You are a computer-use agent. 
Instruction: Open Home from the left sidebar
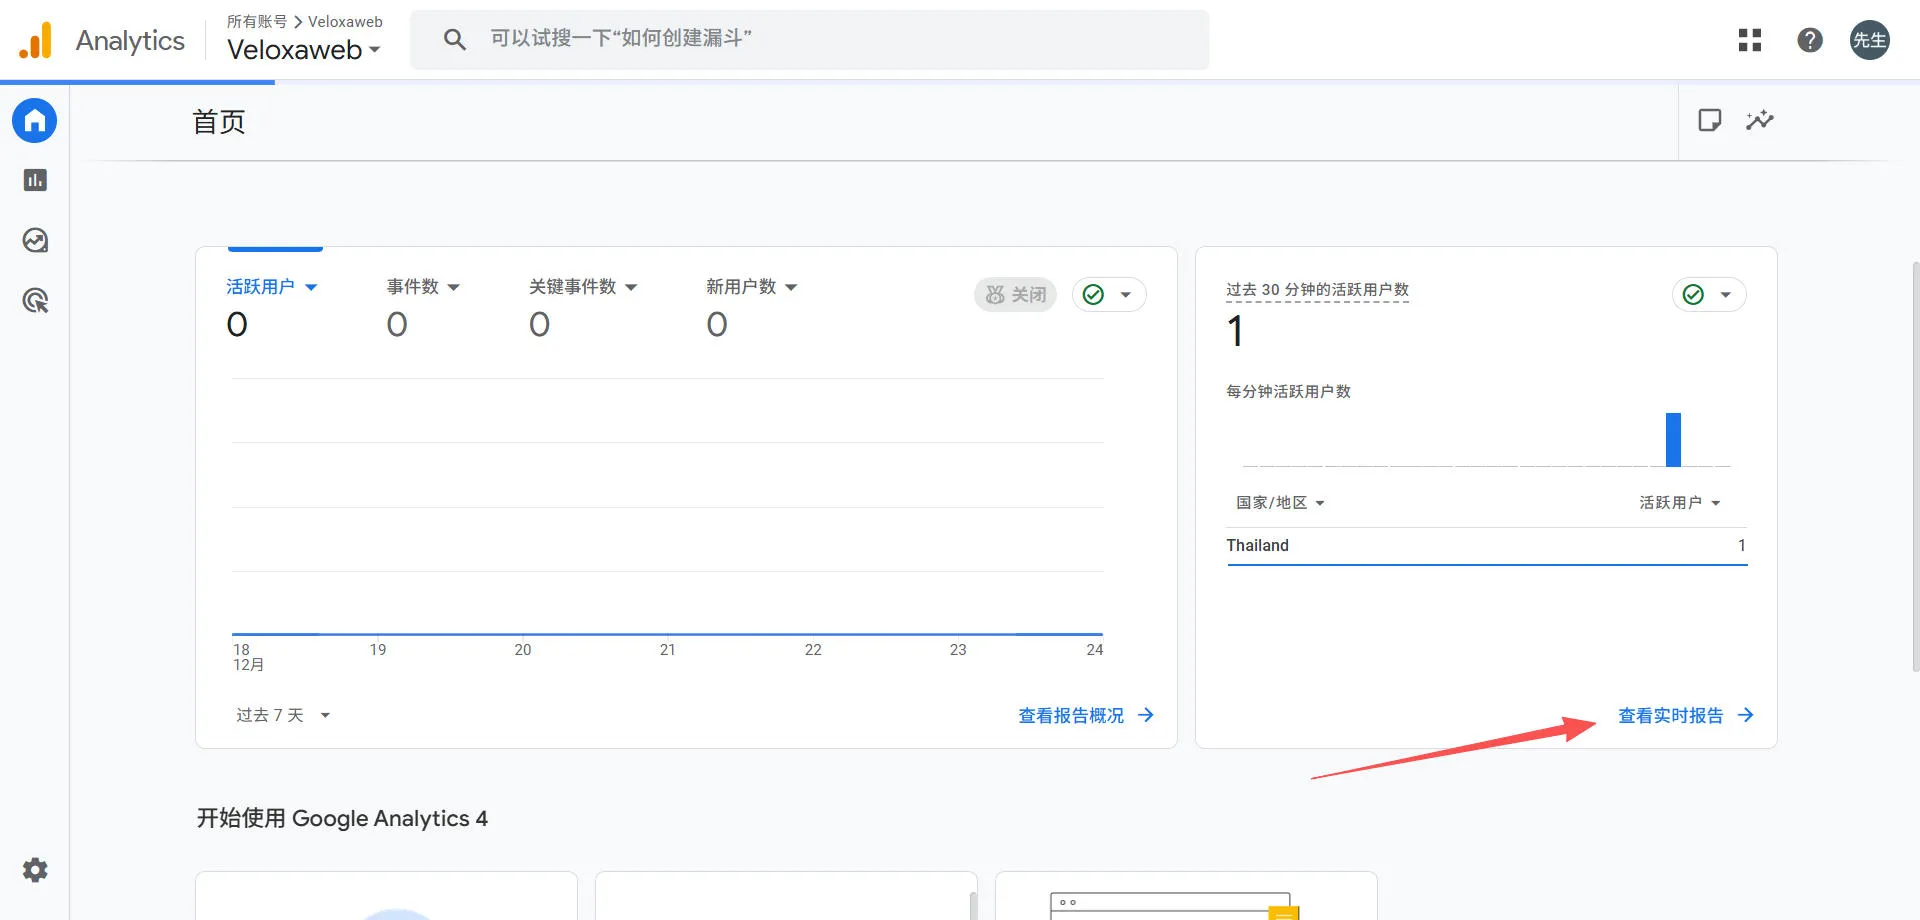point(34,120)
